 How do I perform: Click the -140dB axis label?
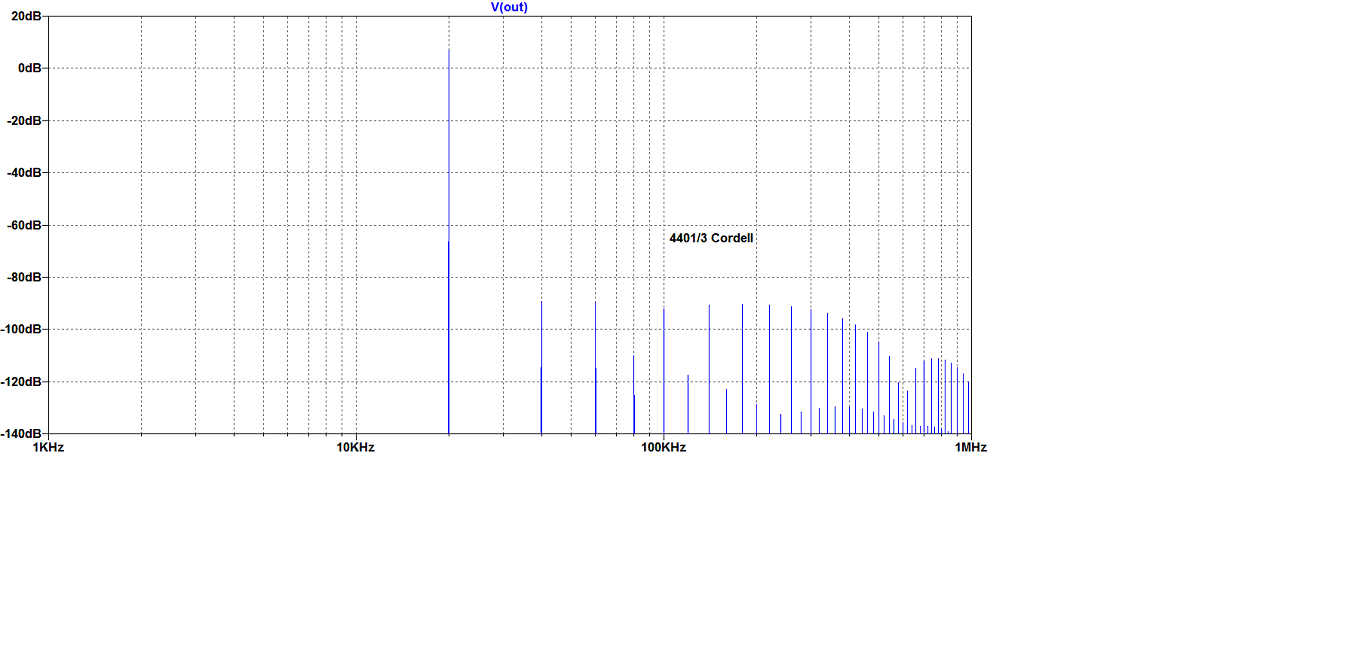click(22, 433)
